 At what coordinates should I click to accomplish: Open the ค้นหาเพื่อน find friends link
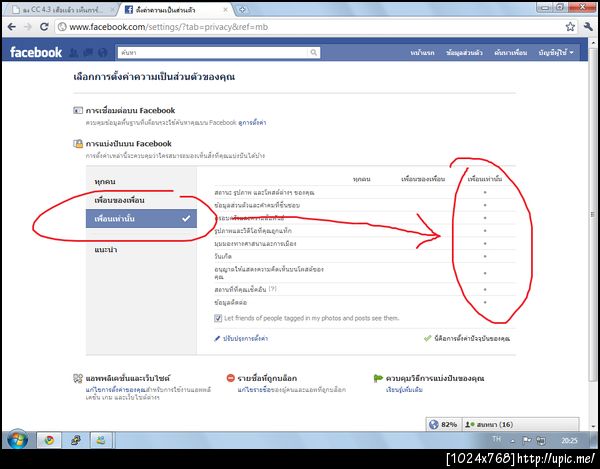[x=510, y=53]
